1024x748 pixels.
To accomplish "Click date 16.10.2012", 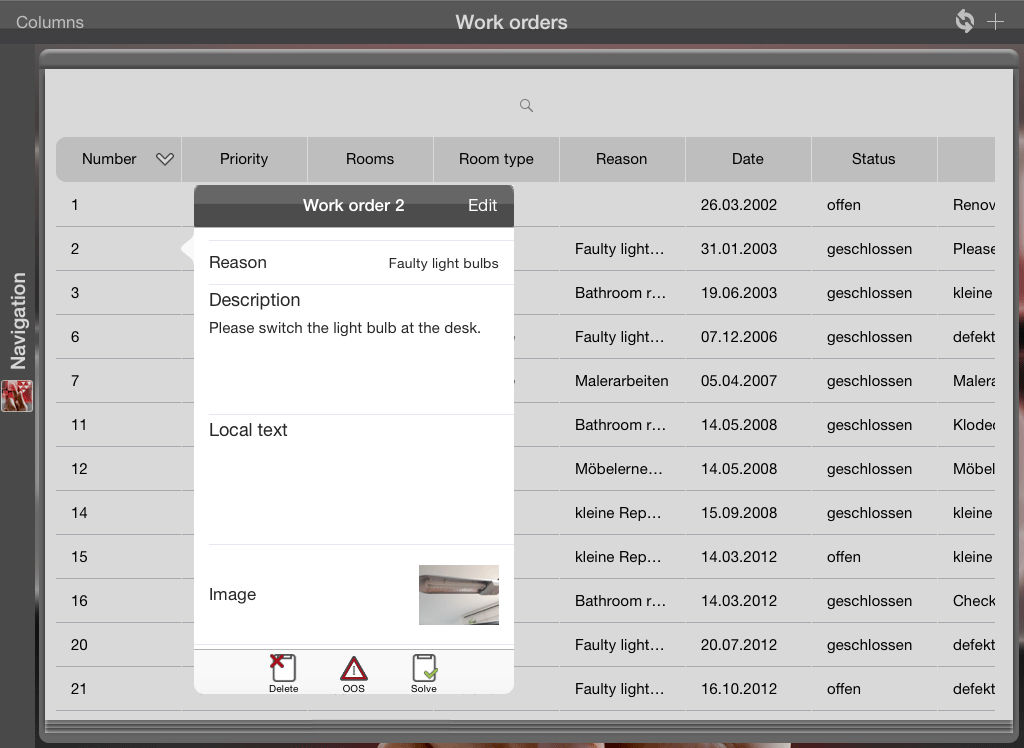I will click(x=739, y=689).
